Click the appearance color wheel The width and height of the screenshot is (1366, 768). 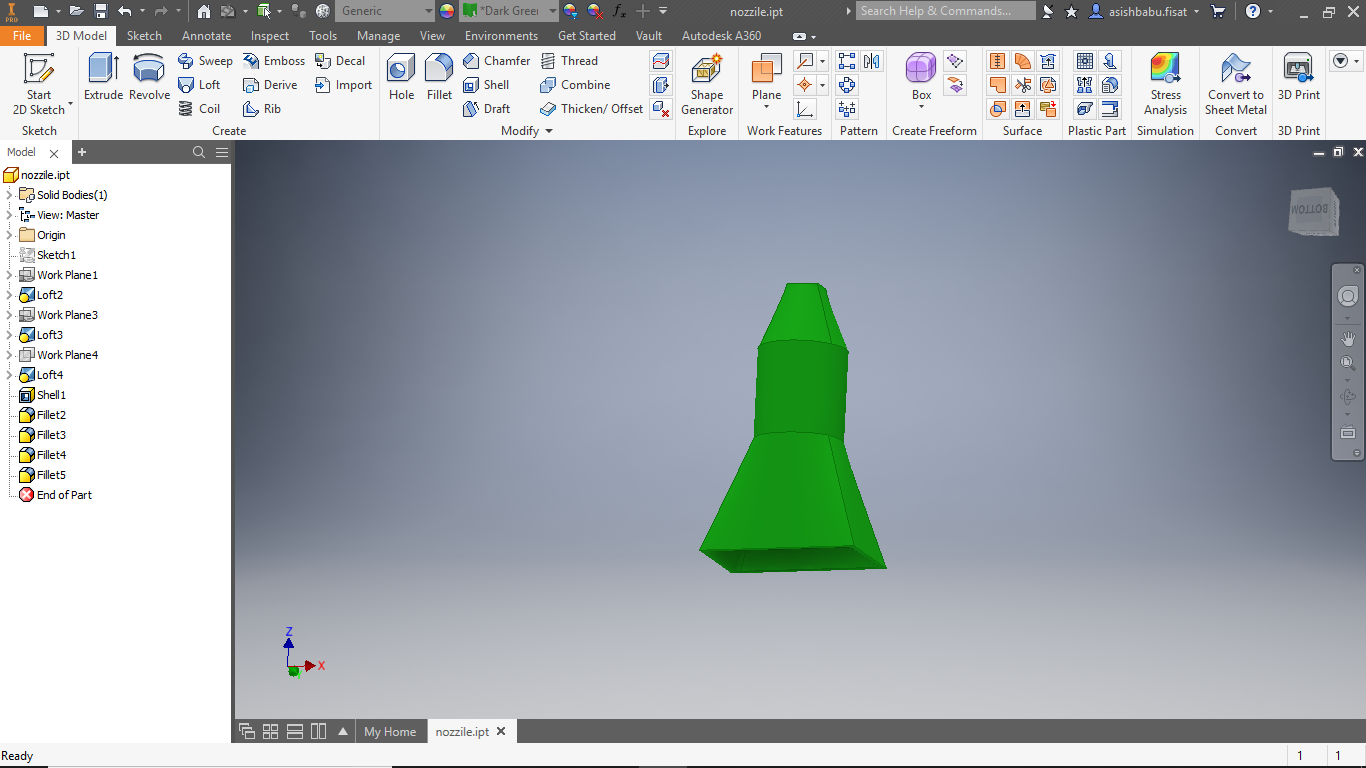tap(447, 11)
